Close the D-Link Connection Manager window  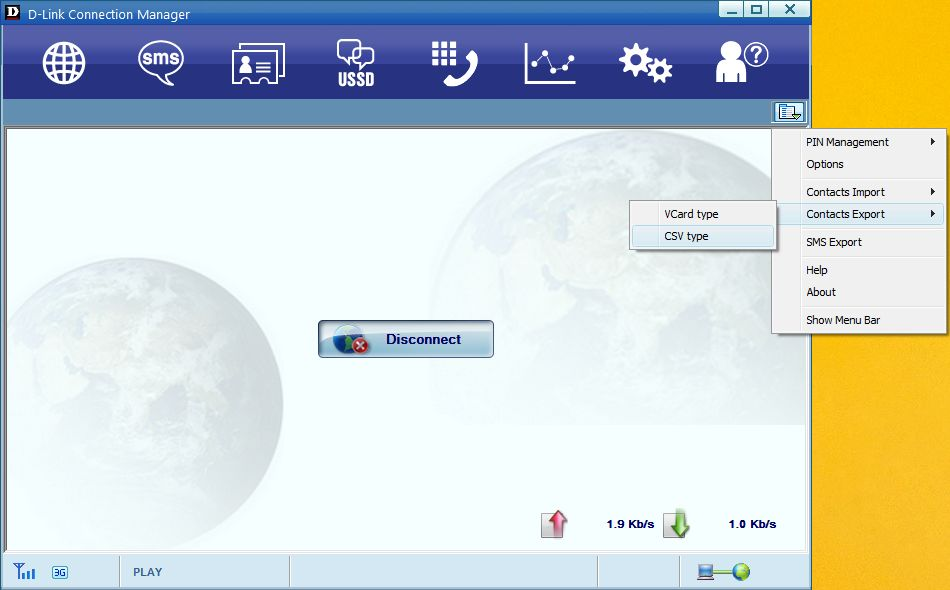point(789,9)
